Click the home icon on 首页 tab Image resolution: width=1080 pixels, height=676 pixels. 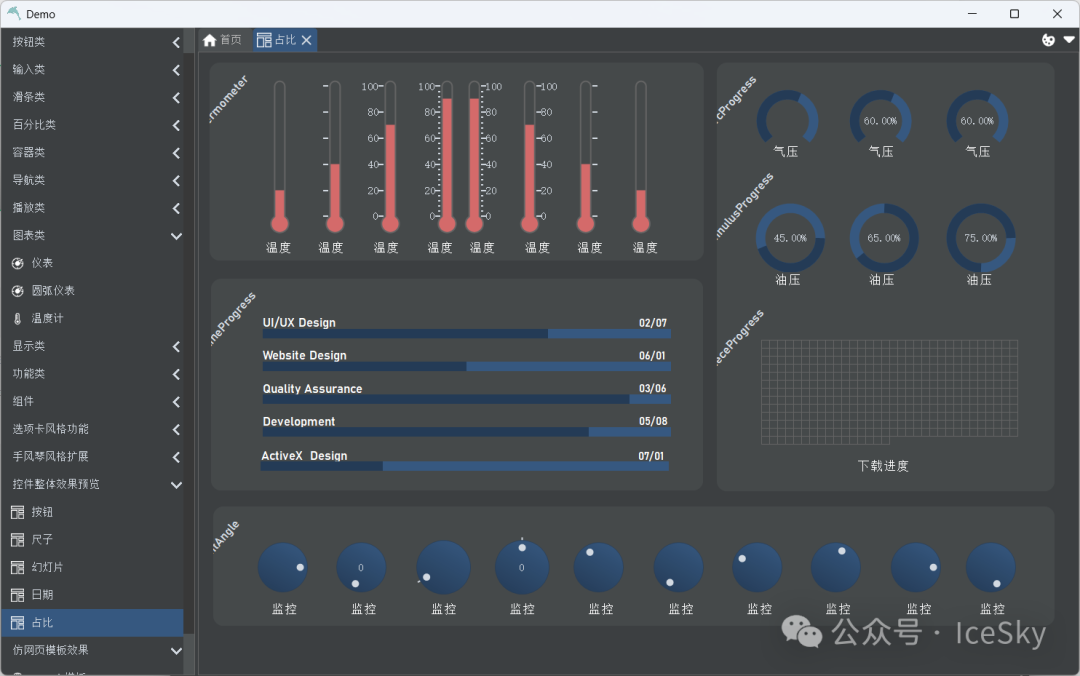tap(209, 40)
